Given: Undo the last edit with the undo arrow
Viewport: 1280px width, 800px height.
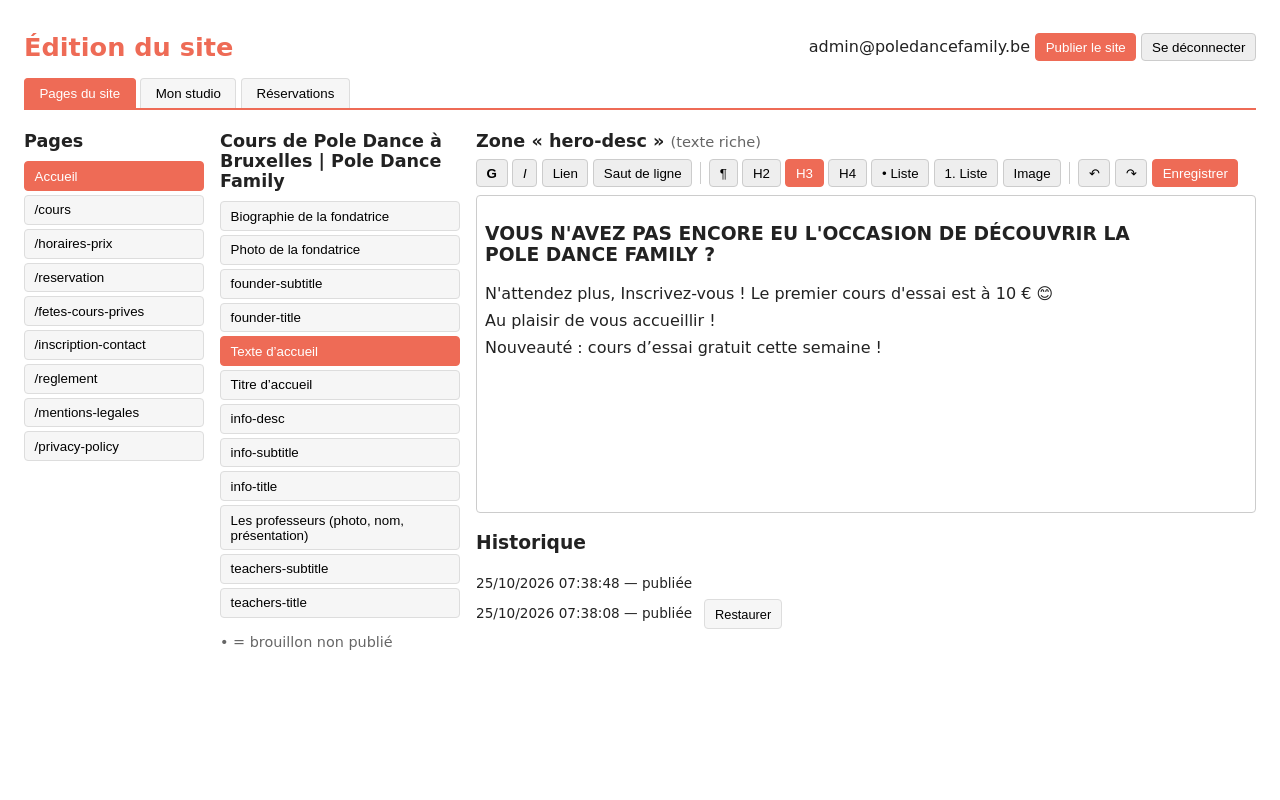Looking at the screenshot, I should click(1094, 173).
